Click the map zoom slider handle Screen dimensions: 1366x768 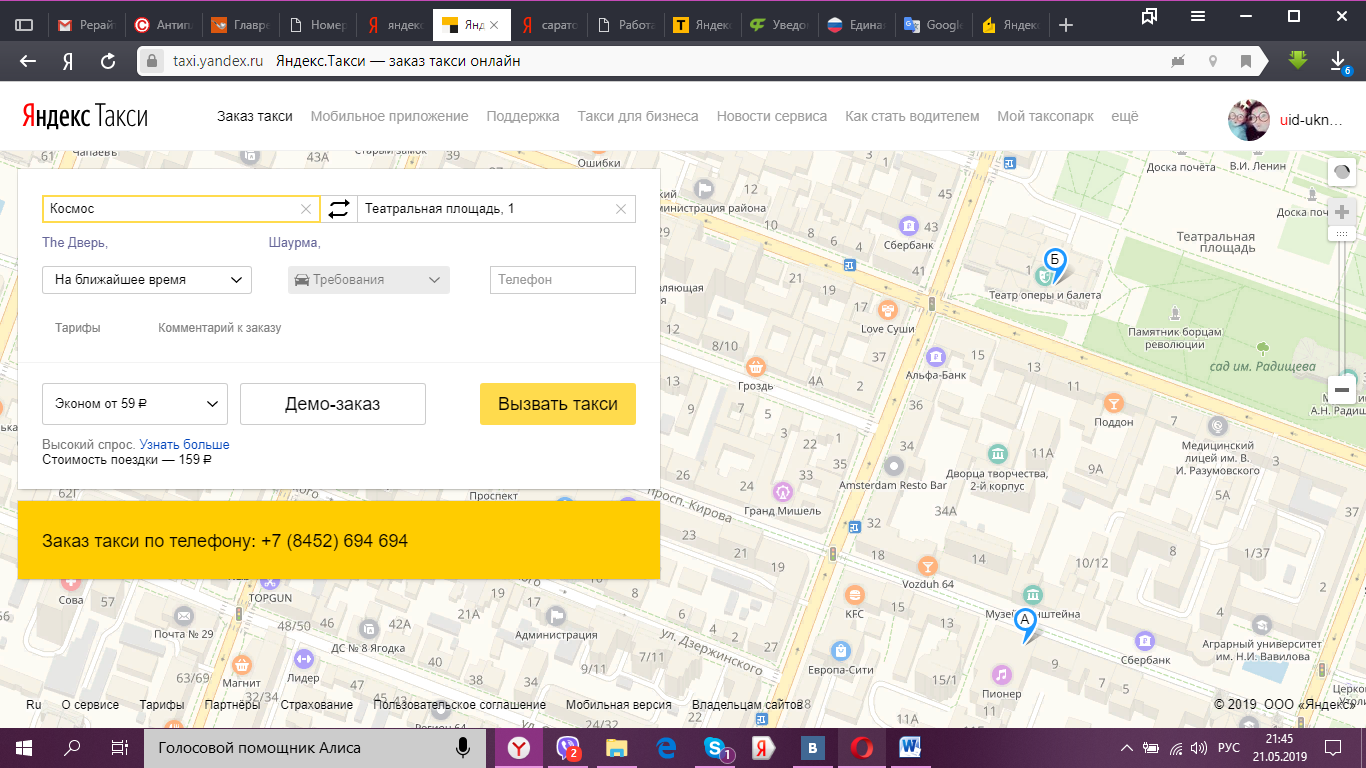[1342, 233]
